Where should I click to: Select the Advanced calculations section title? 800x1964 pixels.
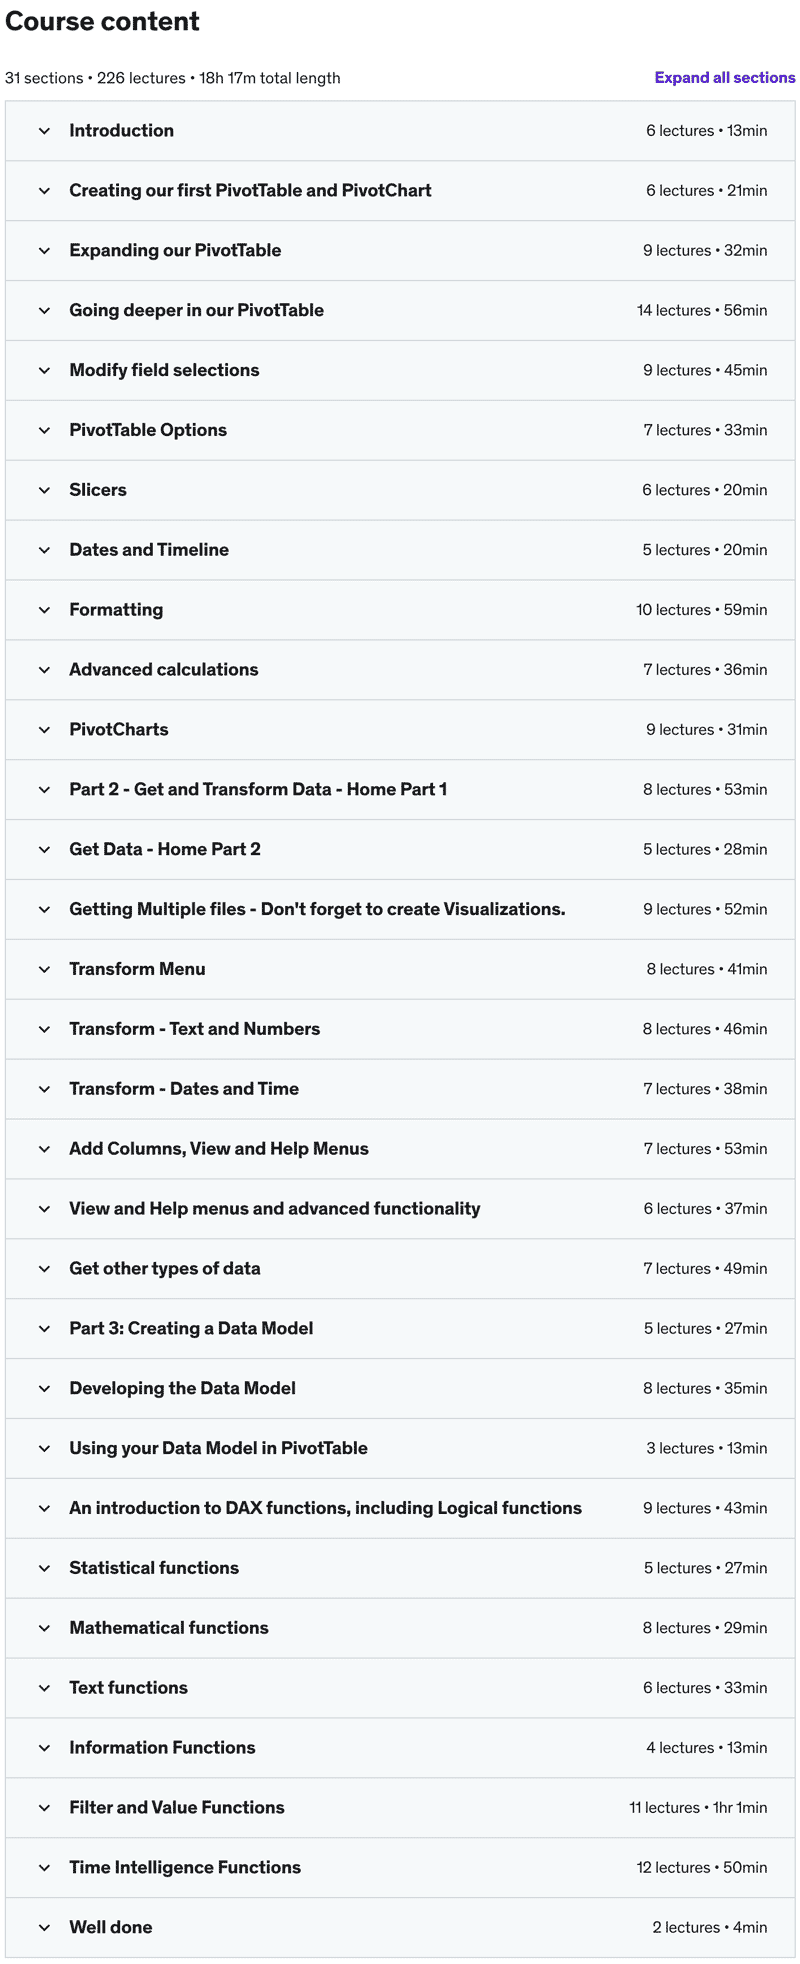click(164, 670)
